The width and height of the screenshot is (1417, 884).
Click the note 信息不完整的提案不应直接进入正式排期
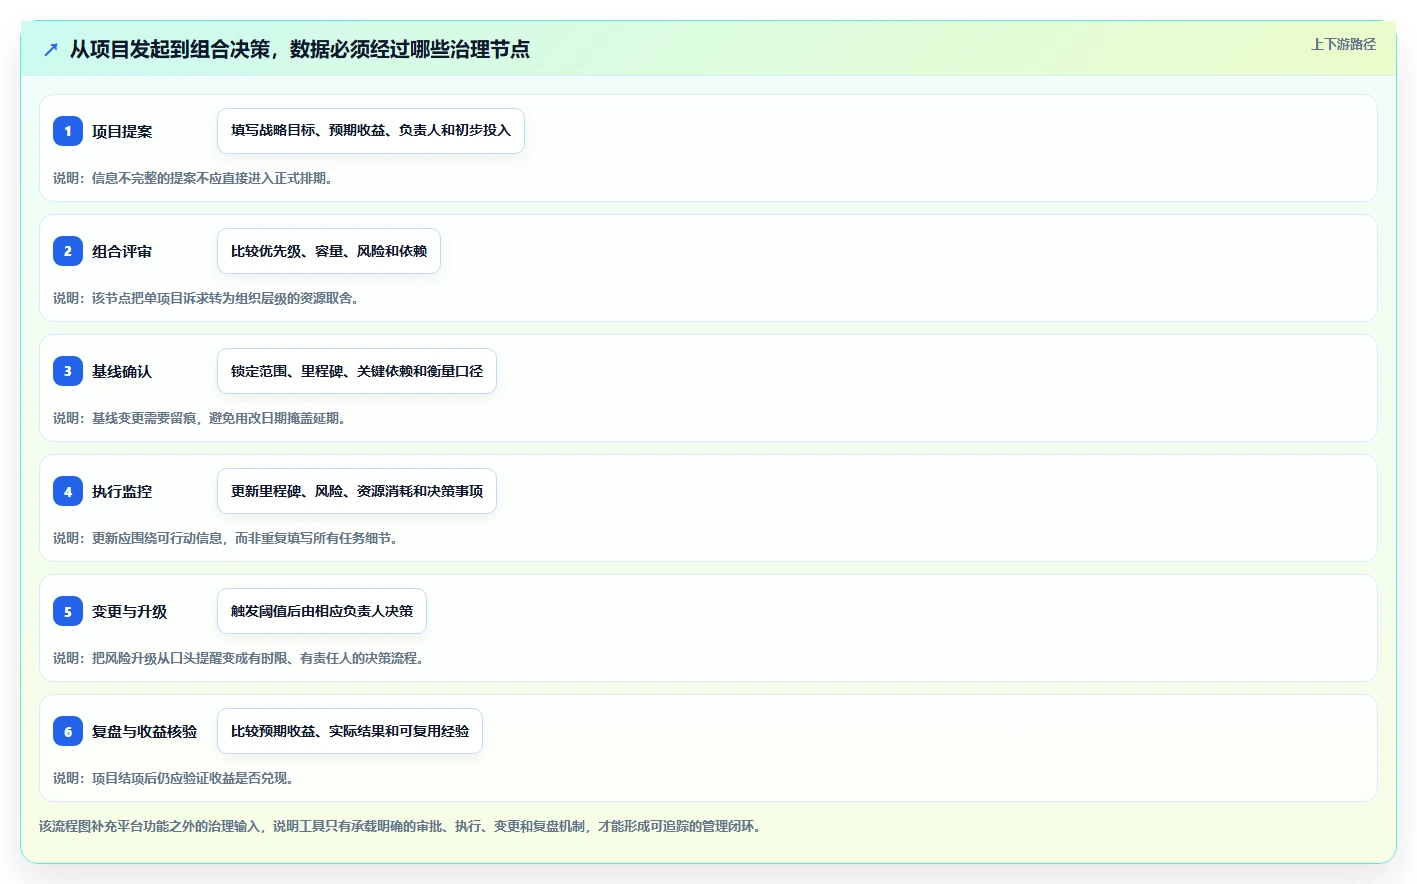coord(212,178)
